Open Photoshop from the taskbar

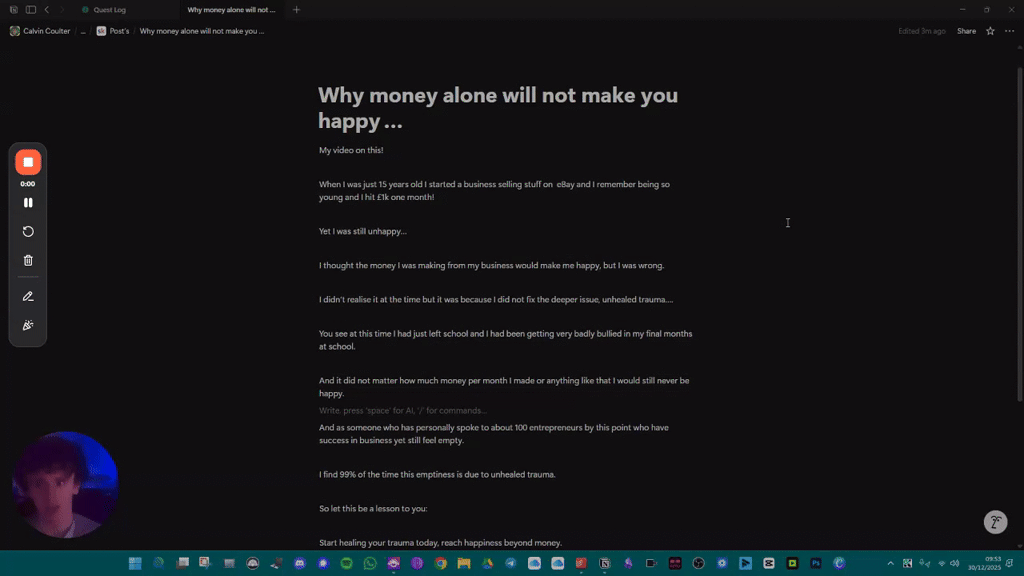tap(816, 563)
